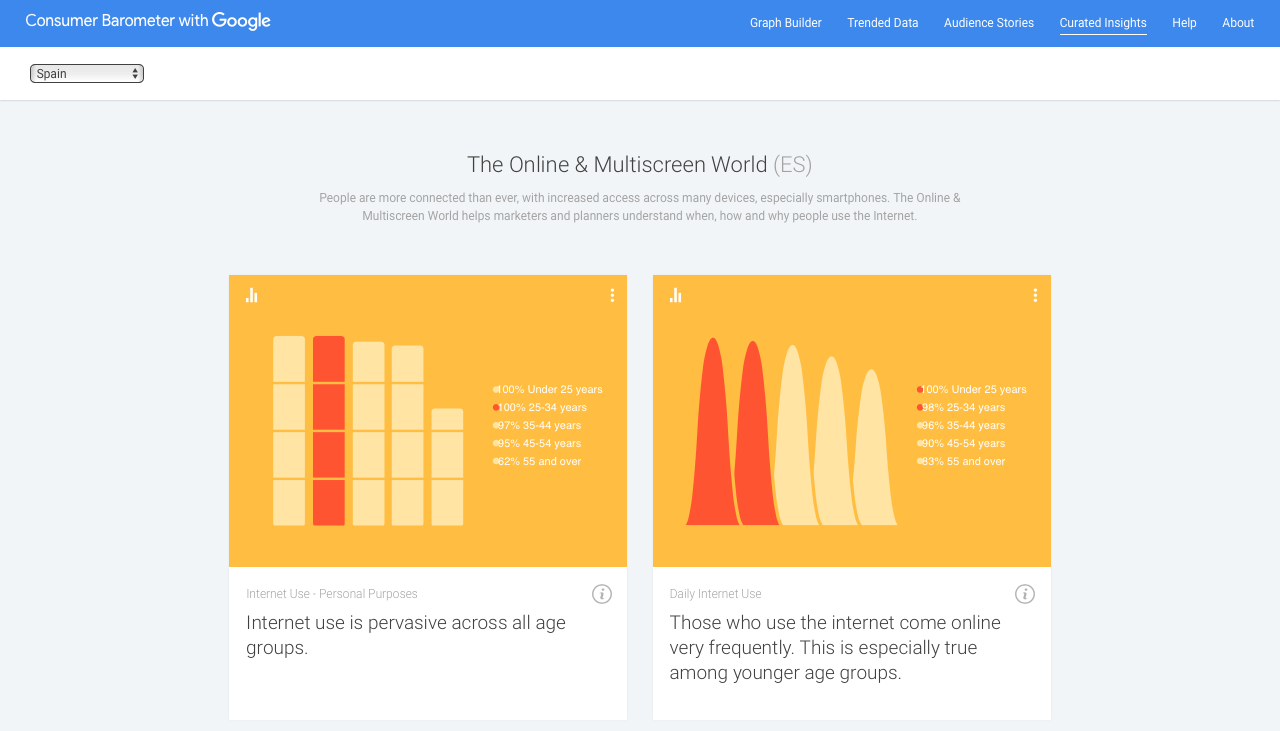Image resolution: width=1280 pixels, height=731 pixels.
Task: Click the About link
Action: point(1237,22)
